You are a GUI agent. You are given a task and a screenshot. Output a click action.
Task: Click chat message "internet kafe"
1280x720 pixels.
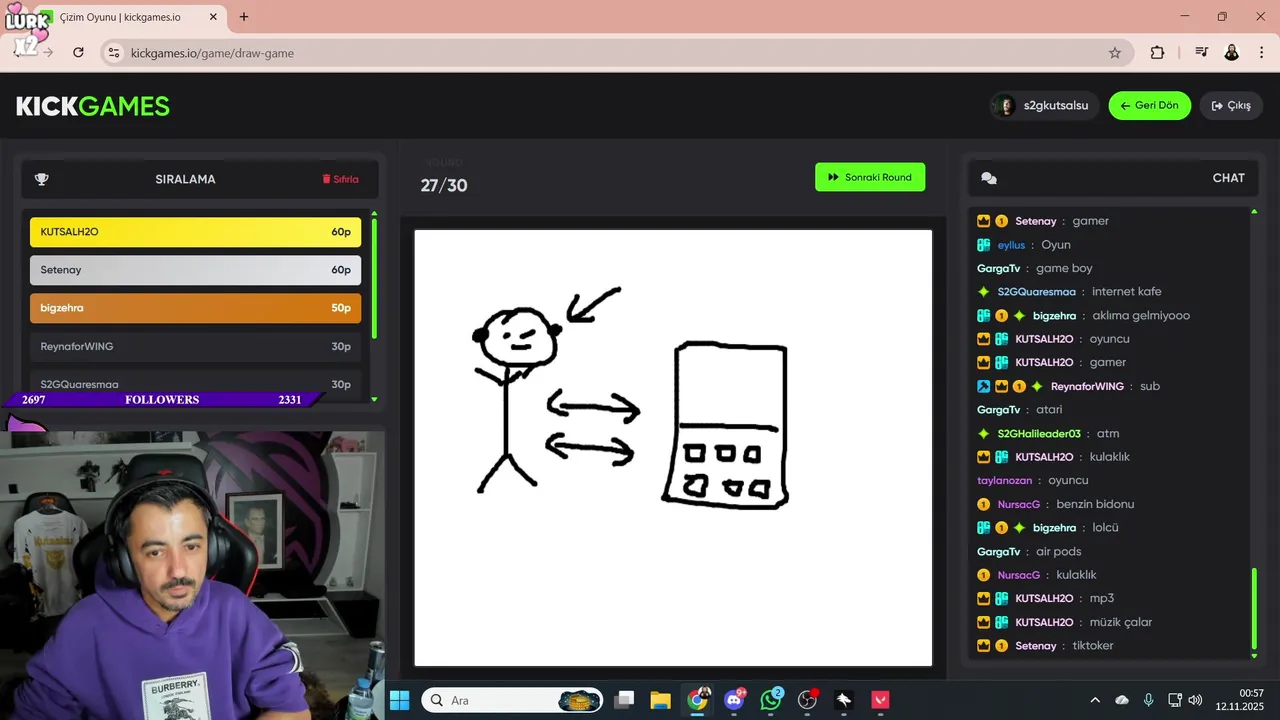(1126, 292)
